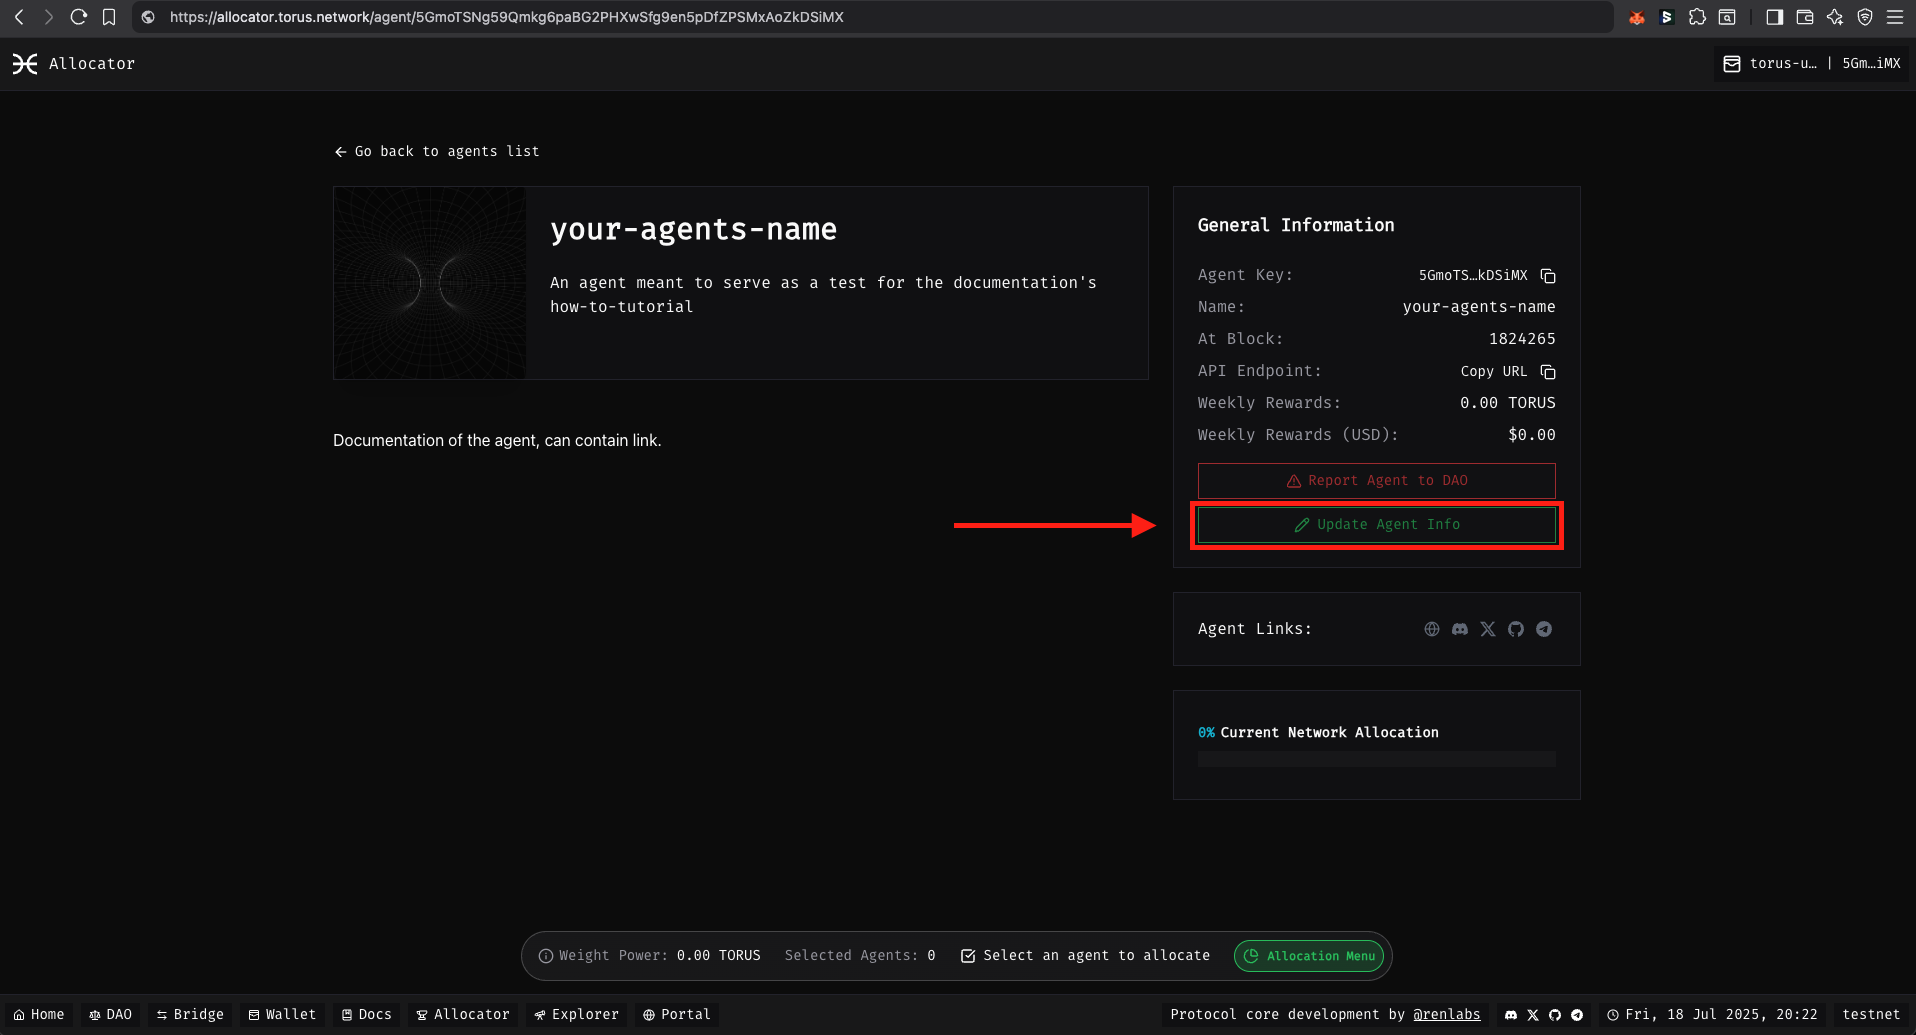Copy the Agent Key to clipboard

pos(1548,275)
